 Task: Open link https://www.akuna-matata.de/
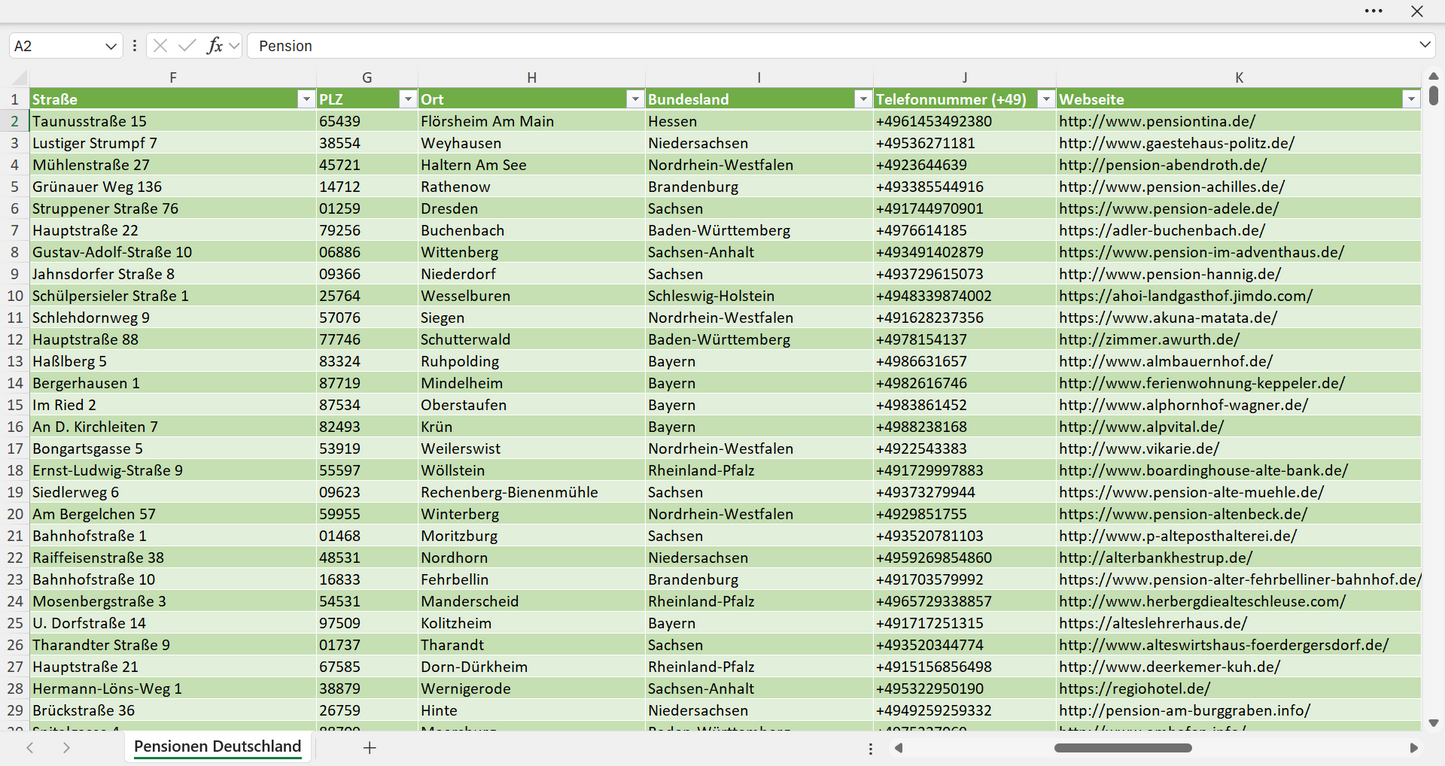tap(1168, 318)
